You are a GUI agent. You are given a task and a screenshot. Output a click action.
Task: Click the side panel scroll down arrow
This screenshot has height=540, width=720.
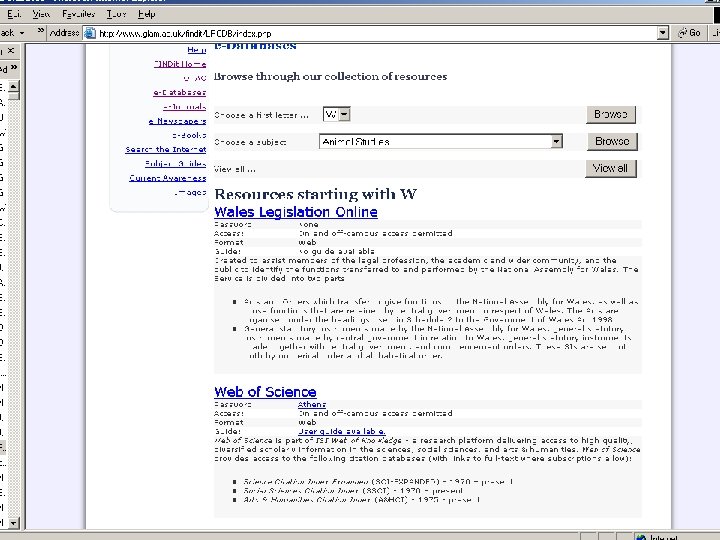[x=14, y=523]
